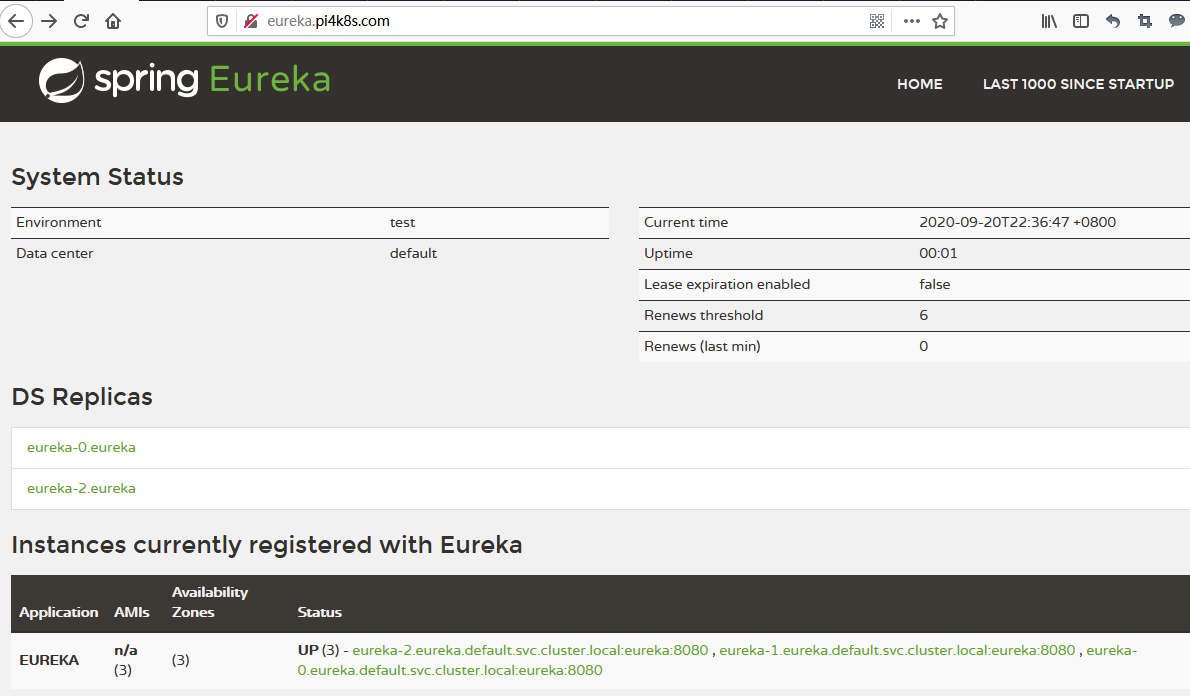Click the Renews threshold label

point(704,316)
